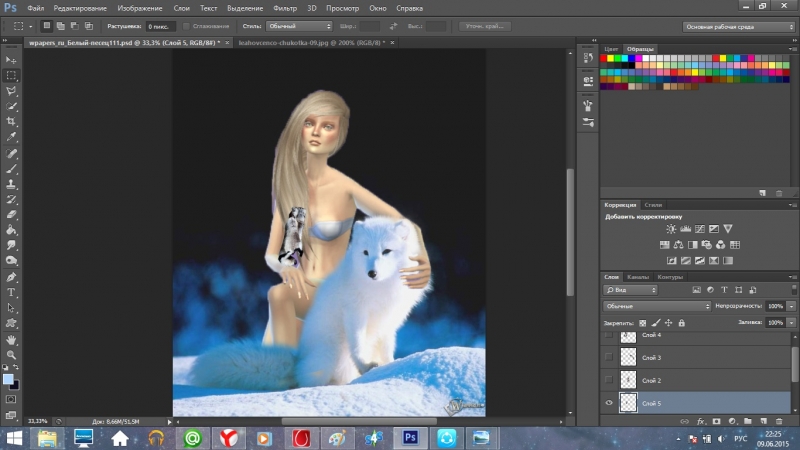The width and height of the screenshot is (800, 450).
Task: Choose subtract from selection mode button
Action: pyautogui.click(x=74, y=26)
